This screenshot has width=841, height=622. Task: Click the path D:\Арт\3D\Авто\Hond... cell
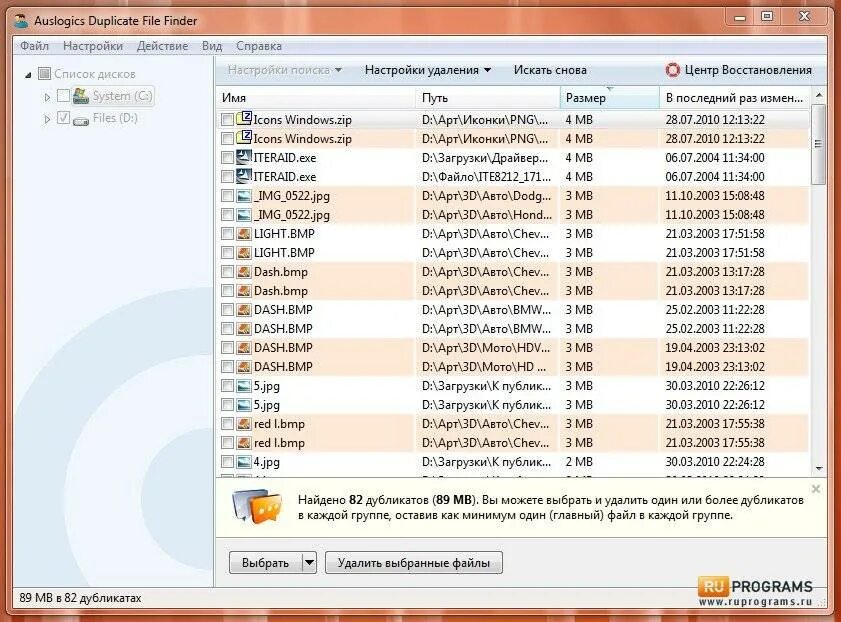[486, 215]
